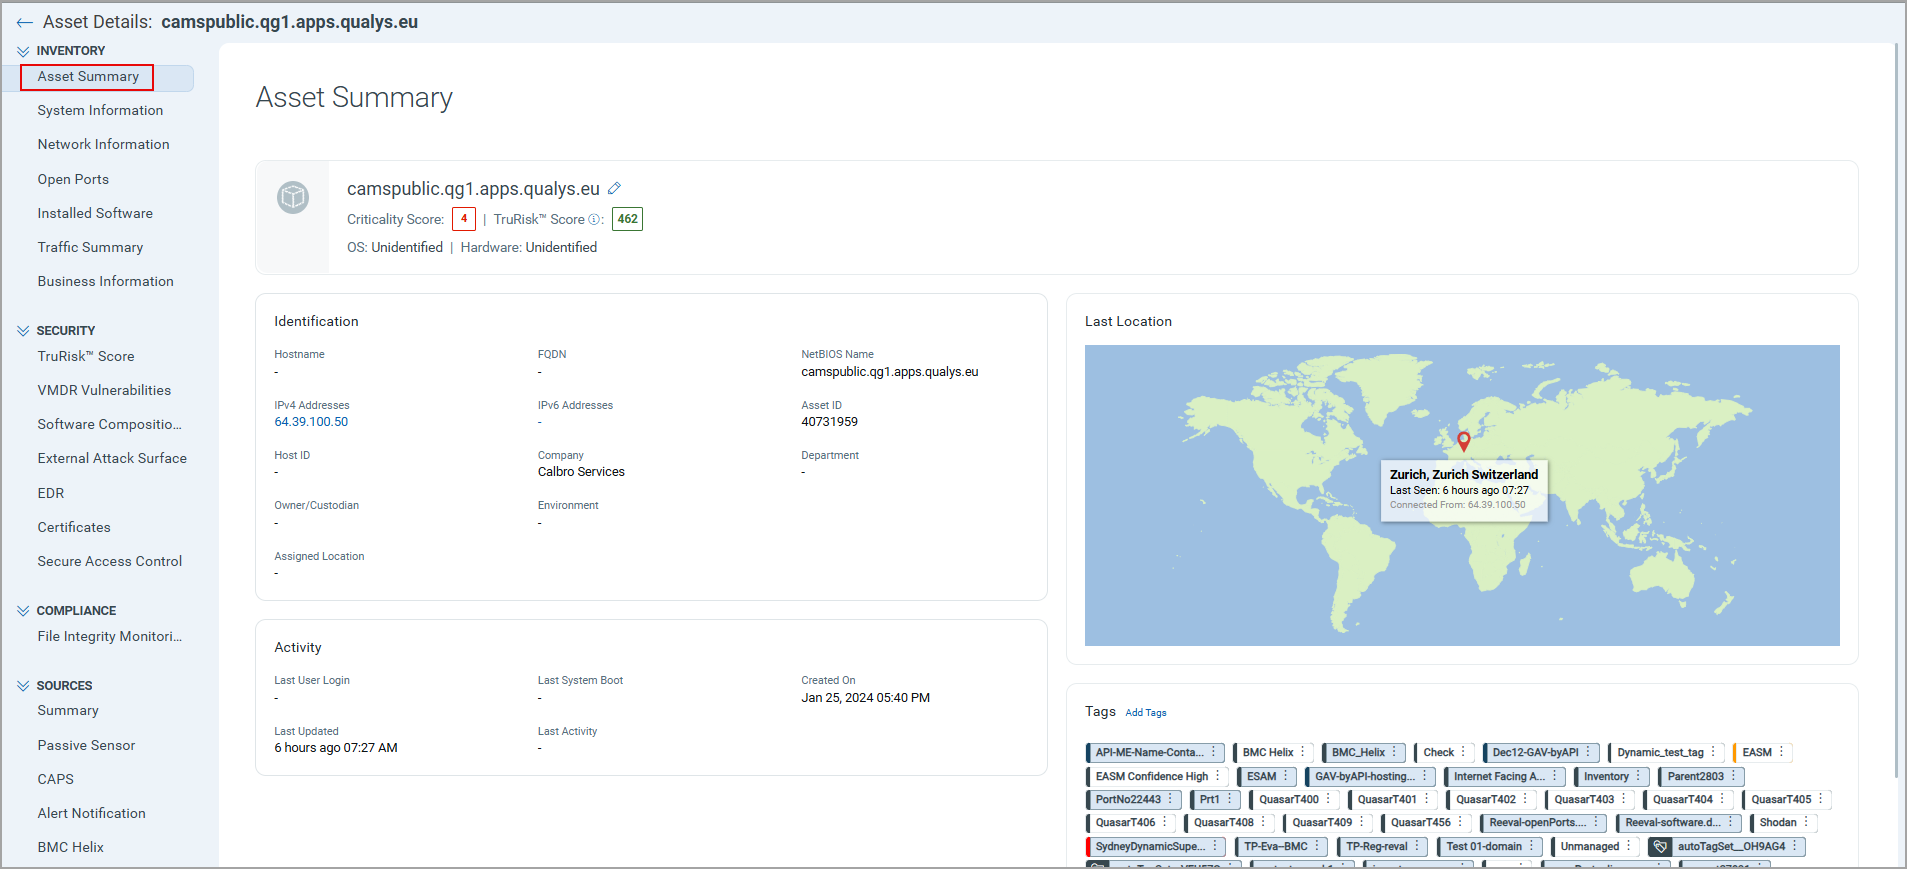Open Passive Sensor source
1907x869 pixels.
86,745
